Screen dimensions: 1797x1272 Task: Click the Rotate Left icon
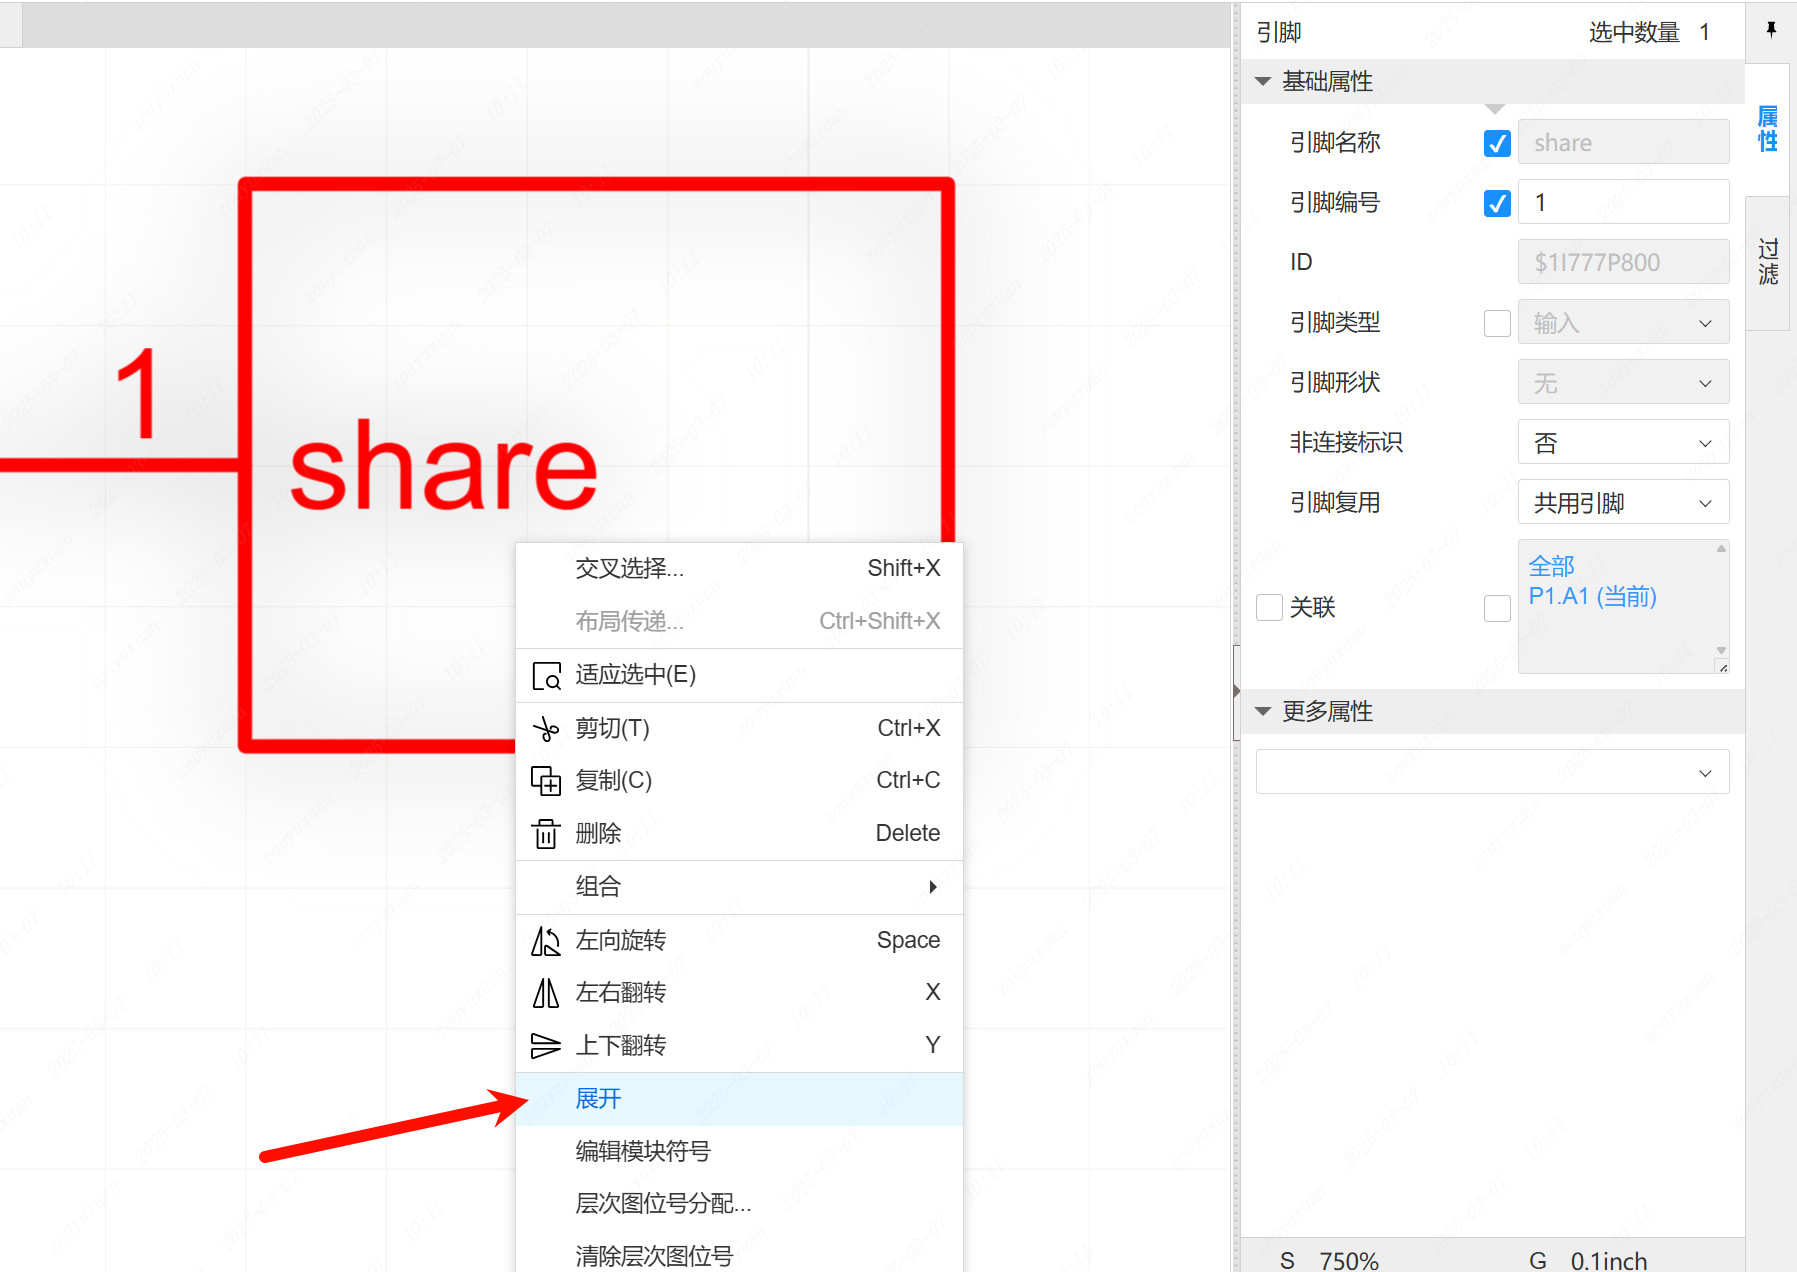click(x=545, y=941)
